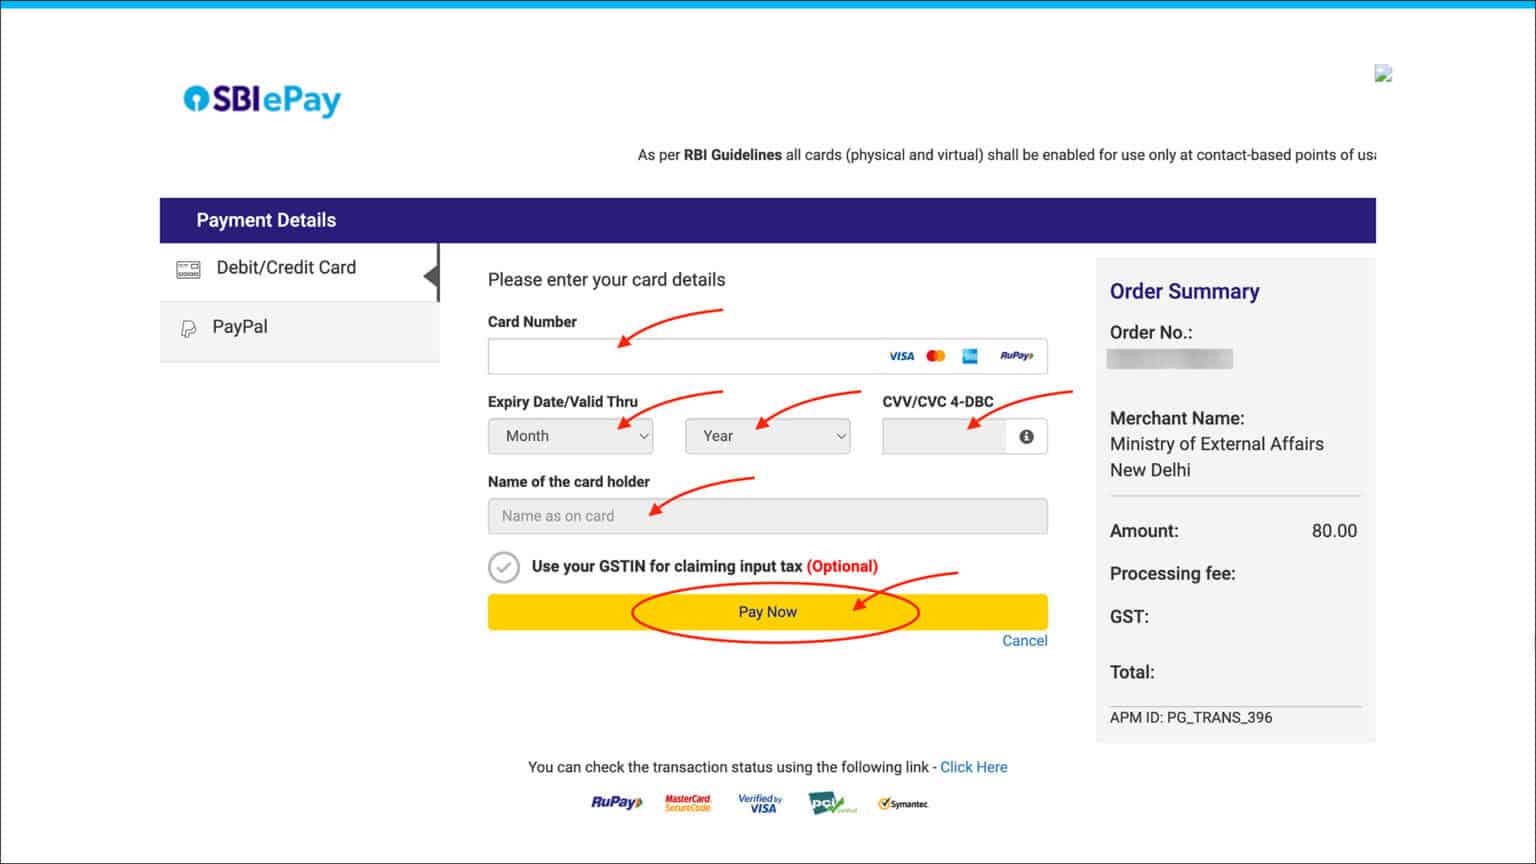The width and height of the screenshot is (1536, 864).
Task: Click the RuPay logo in the footer
Action: click(614, 802)
